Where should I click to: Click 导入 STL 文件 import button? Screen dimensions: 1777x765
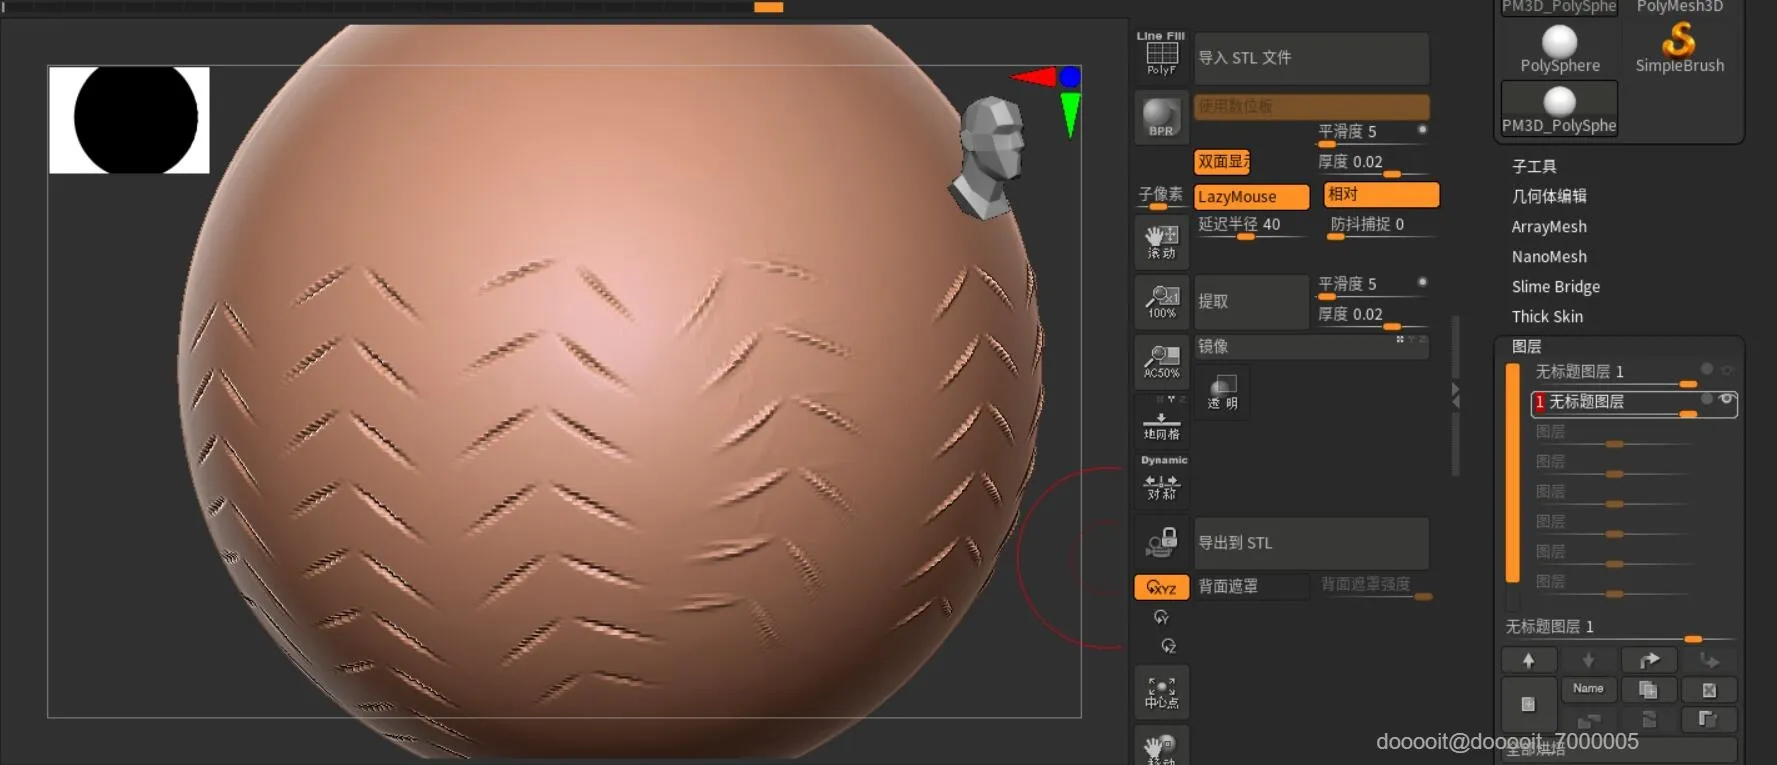coord(1311,58)
